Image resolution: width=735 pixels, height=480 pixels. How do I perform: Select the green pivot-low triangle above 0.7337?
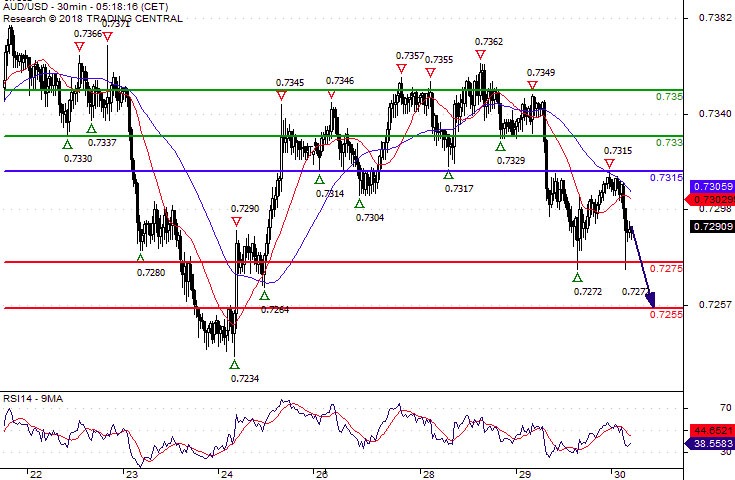91,128
